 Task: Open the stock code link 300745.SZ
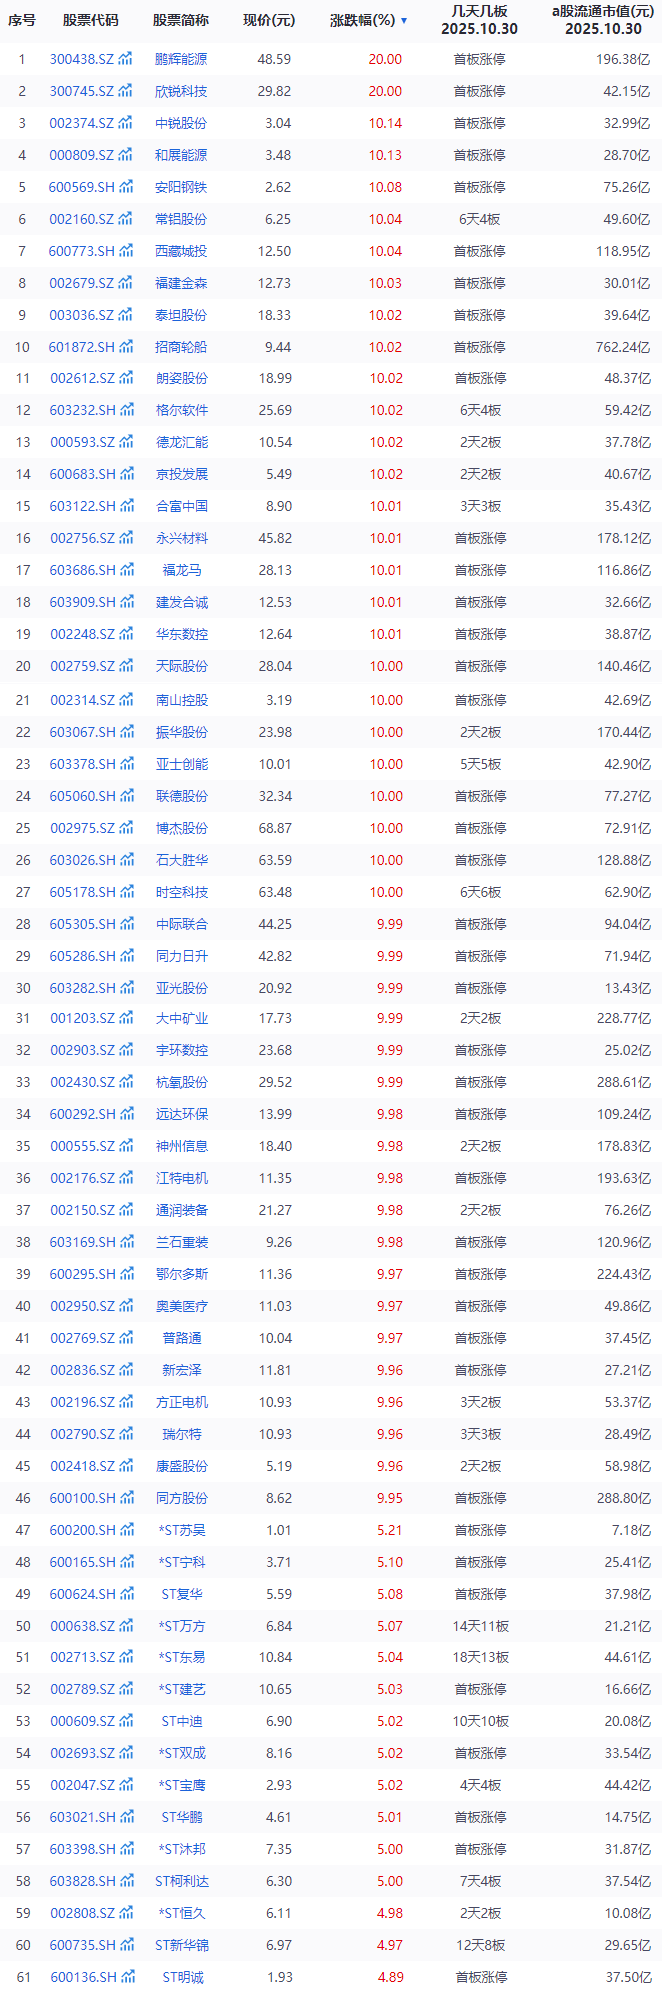(x=82, y=91)
